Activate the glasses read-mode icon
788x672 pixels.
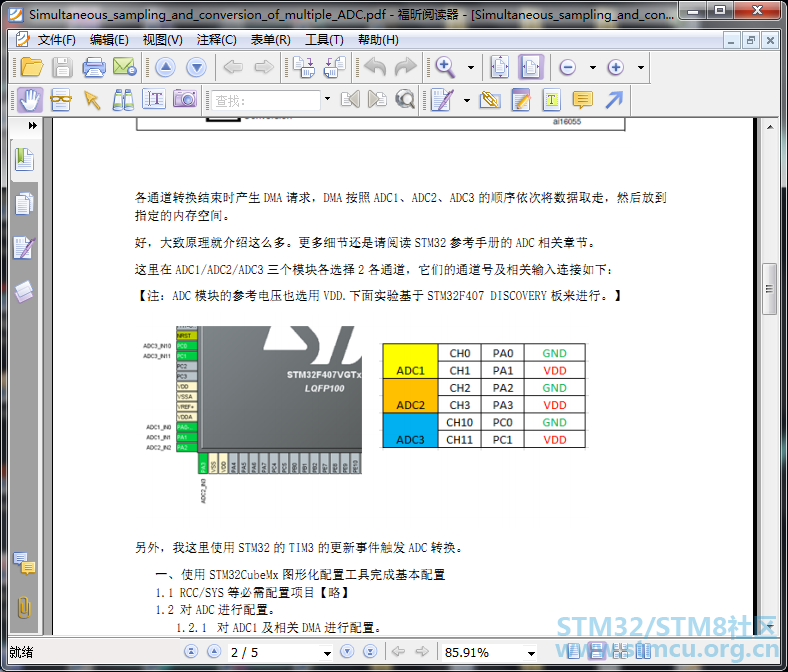pyautogui.click(x=61, y=100)
